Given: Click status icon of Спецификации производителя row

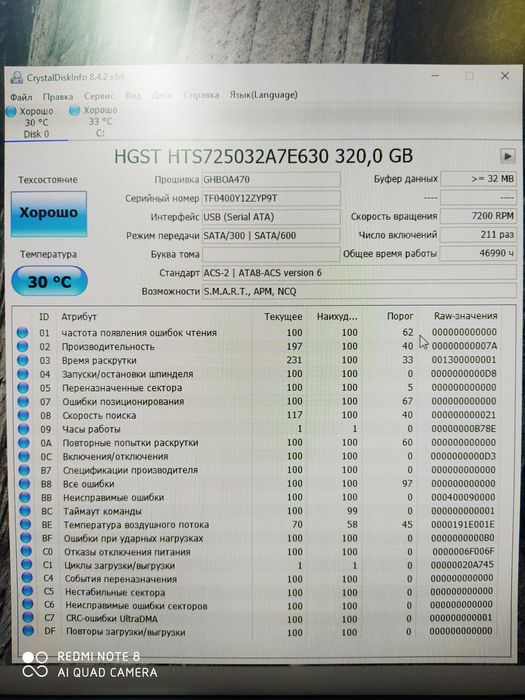Looking at the screenshot, I should click(25, 471).
